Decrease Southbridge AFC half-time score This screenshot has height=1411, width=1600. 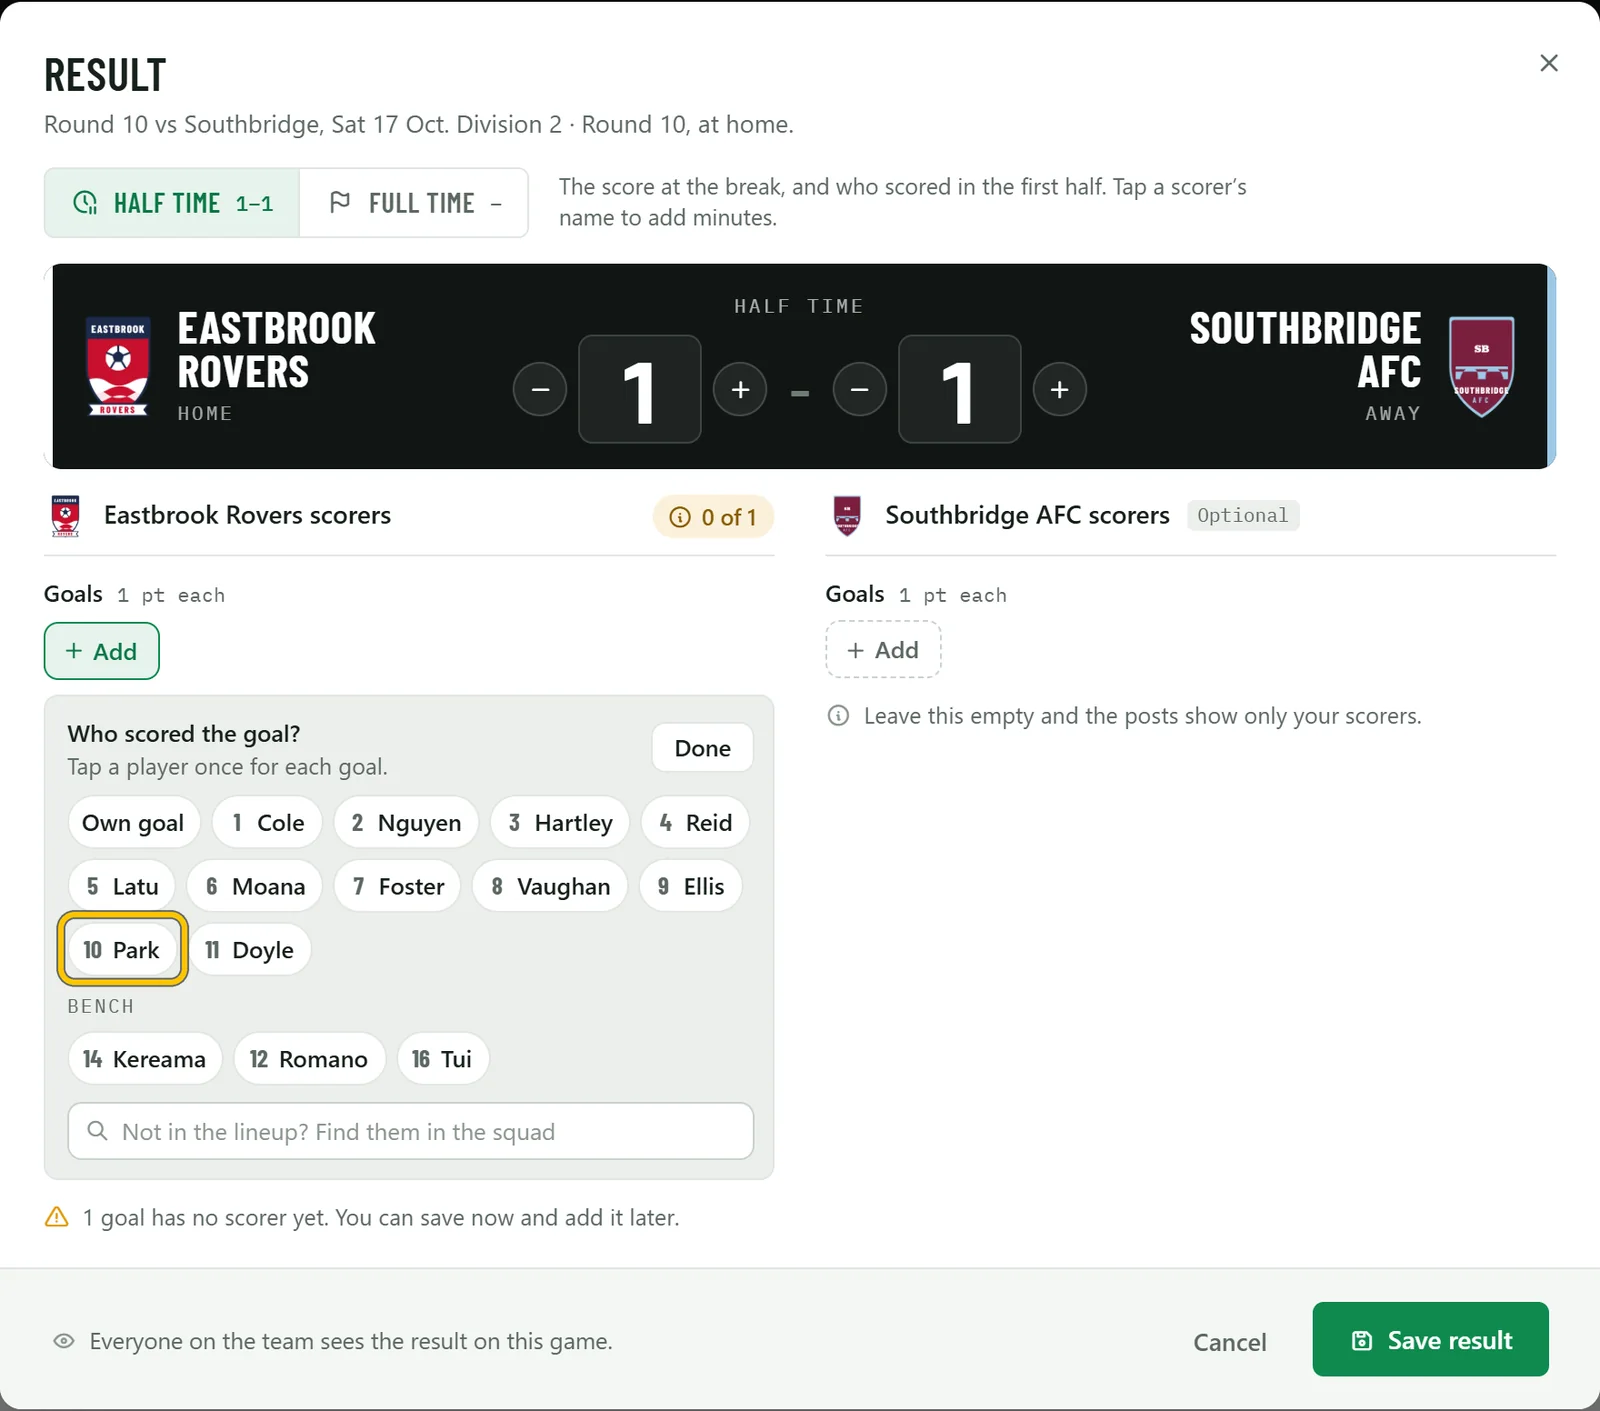[860, 389]
